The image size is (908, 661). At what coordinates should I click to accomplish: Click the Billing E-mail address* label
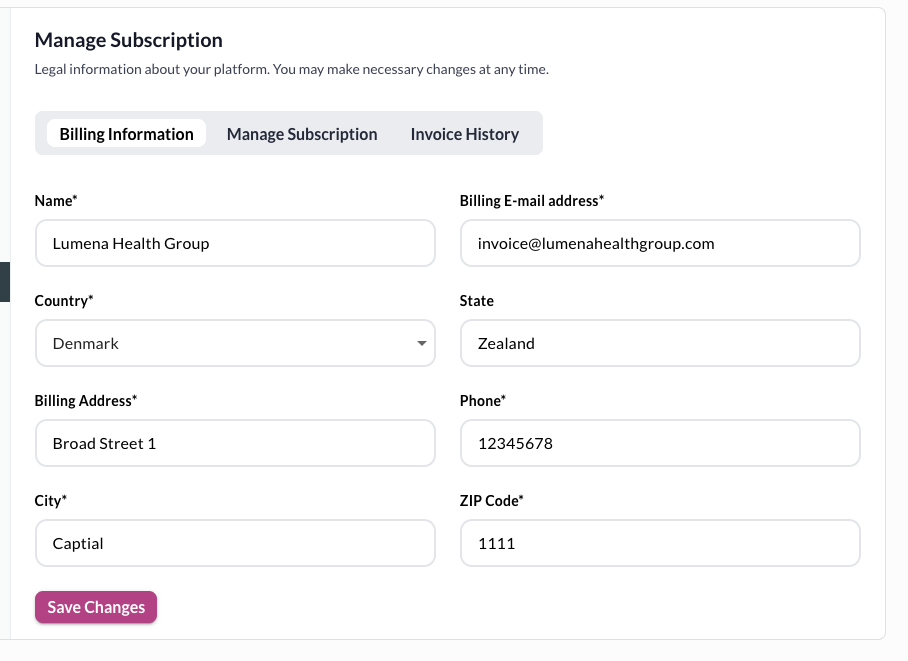pyautogui.click(x=532, y=201)
